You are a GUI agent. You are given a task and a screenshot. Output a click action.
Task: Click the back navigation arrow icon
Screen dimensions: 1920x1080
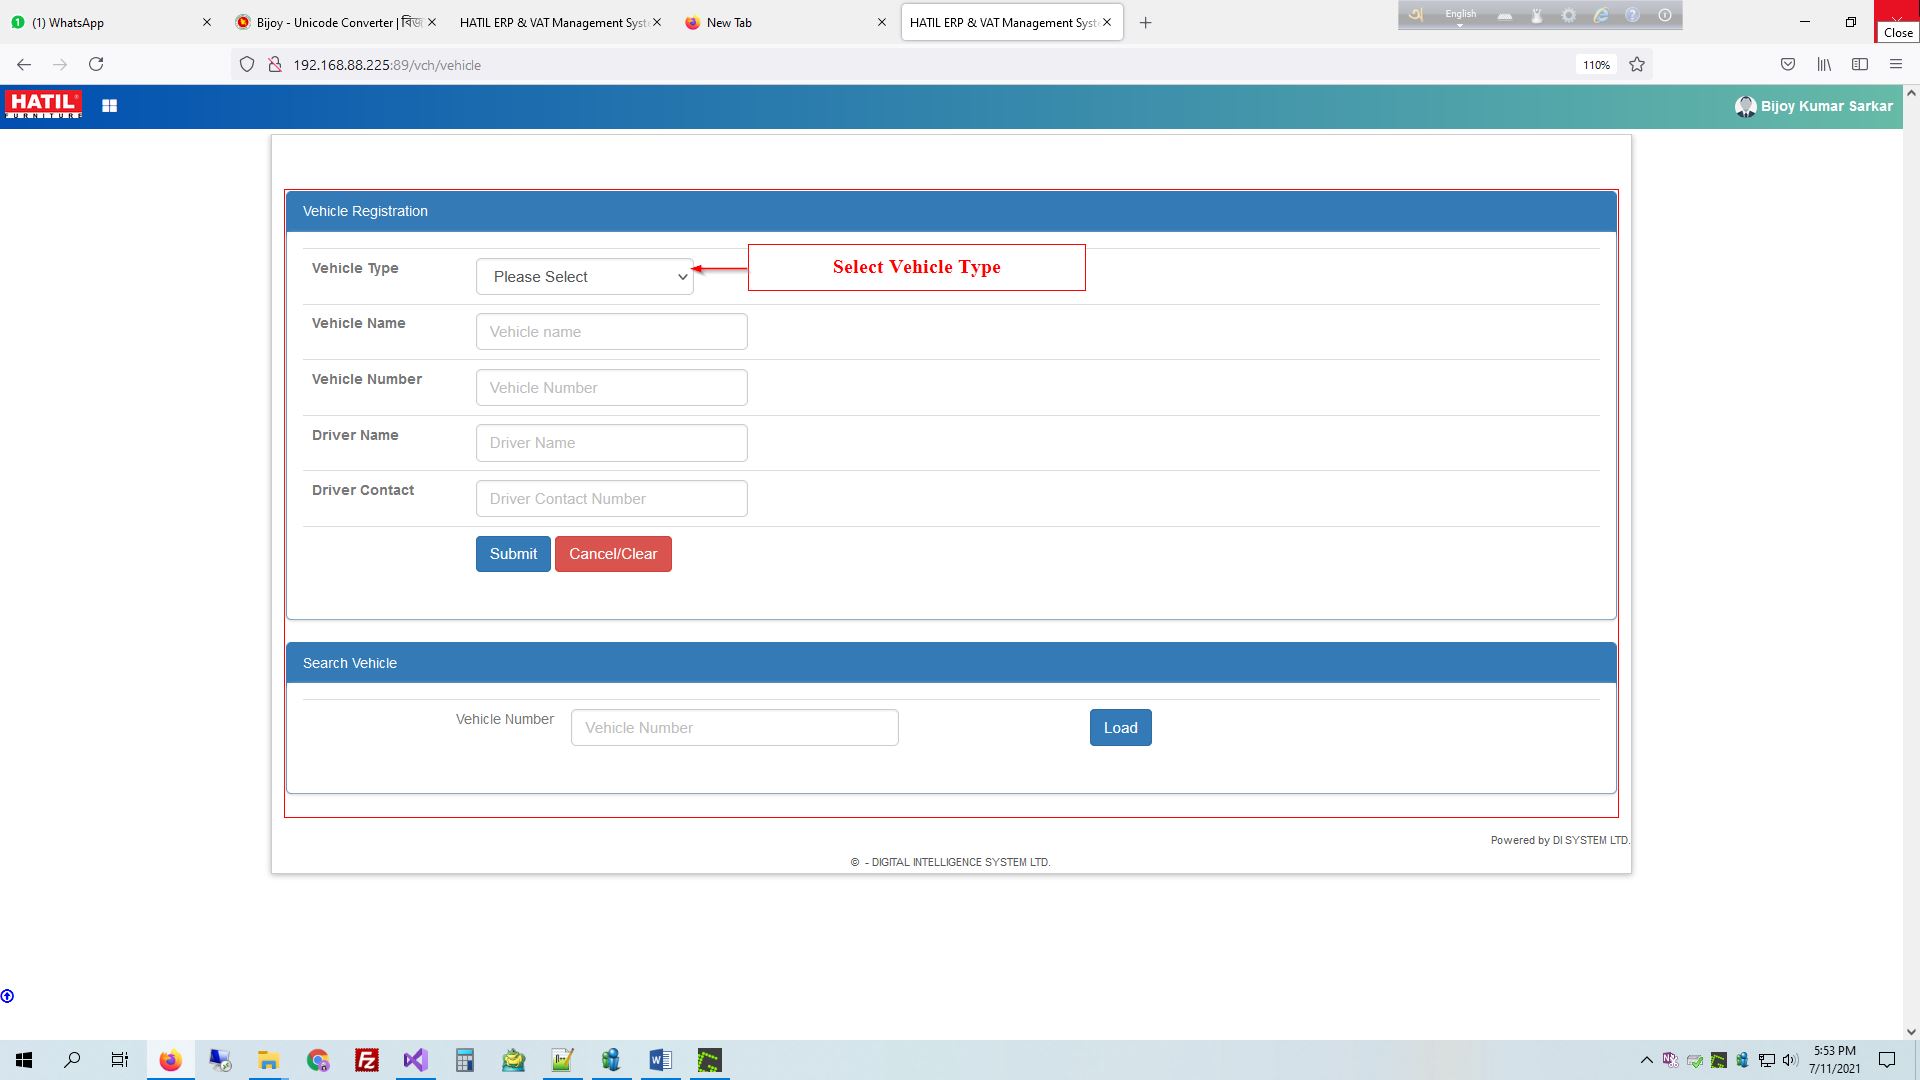click(x=24, y=65)
